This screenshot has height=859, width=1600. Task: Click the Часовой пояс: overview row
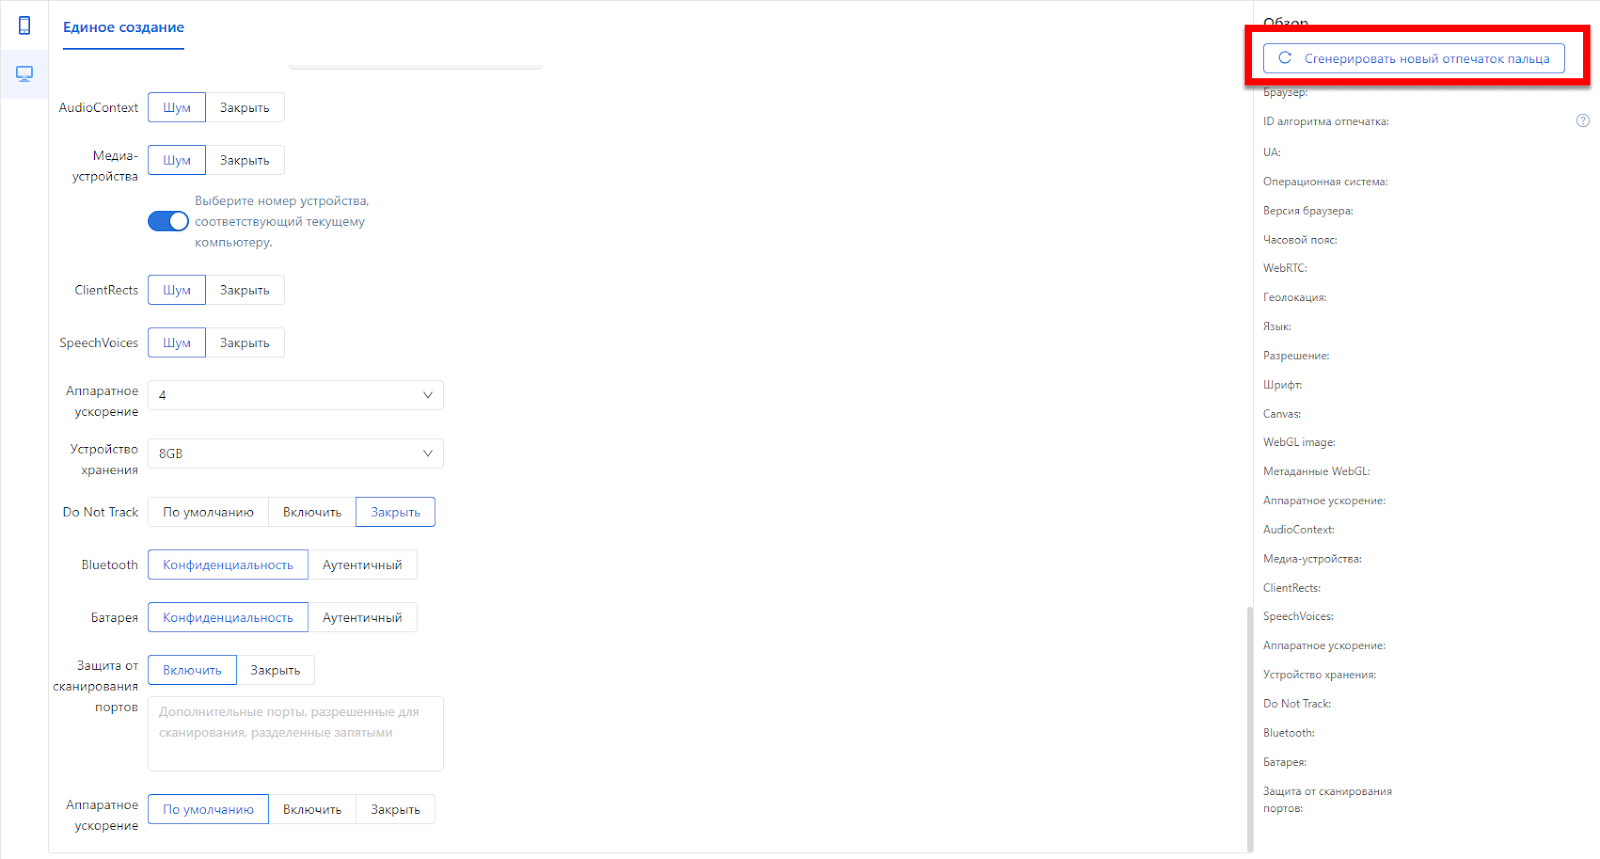point(1300,240)
